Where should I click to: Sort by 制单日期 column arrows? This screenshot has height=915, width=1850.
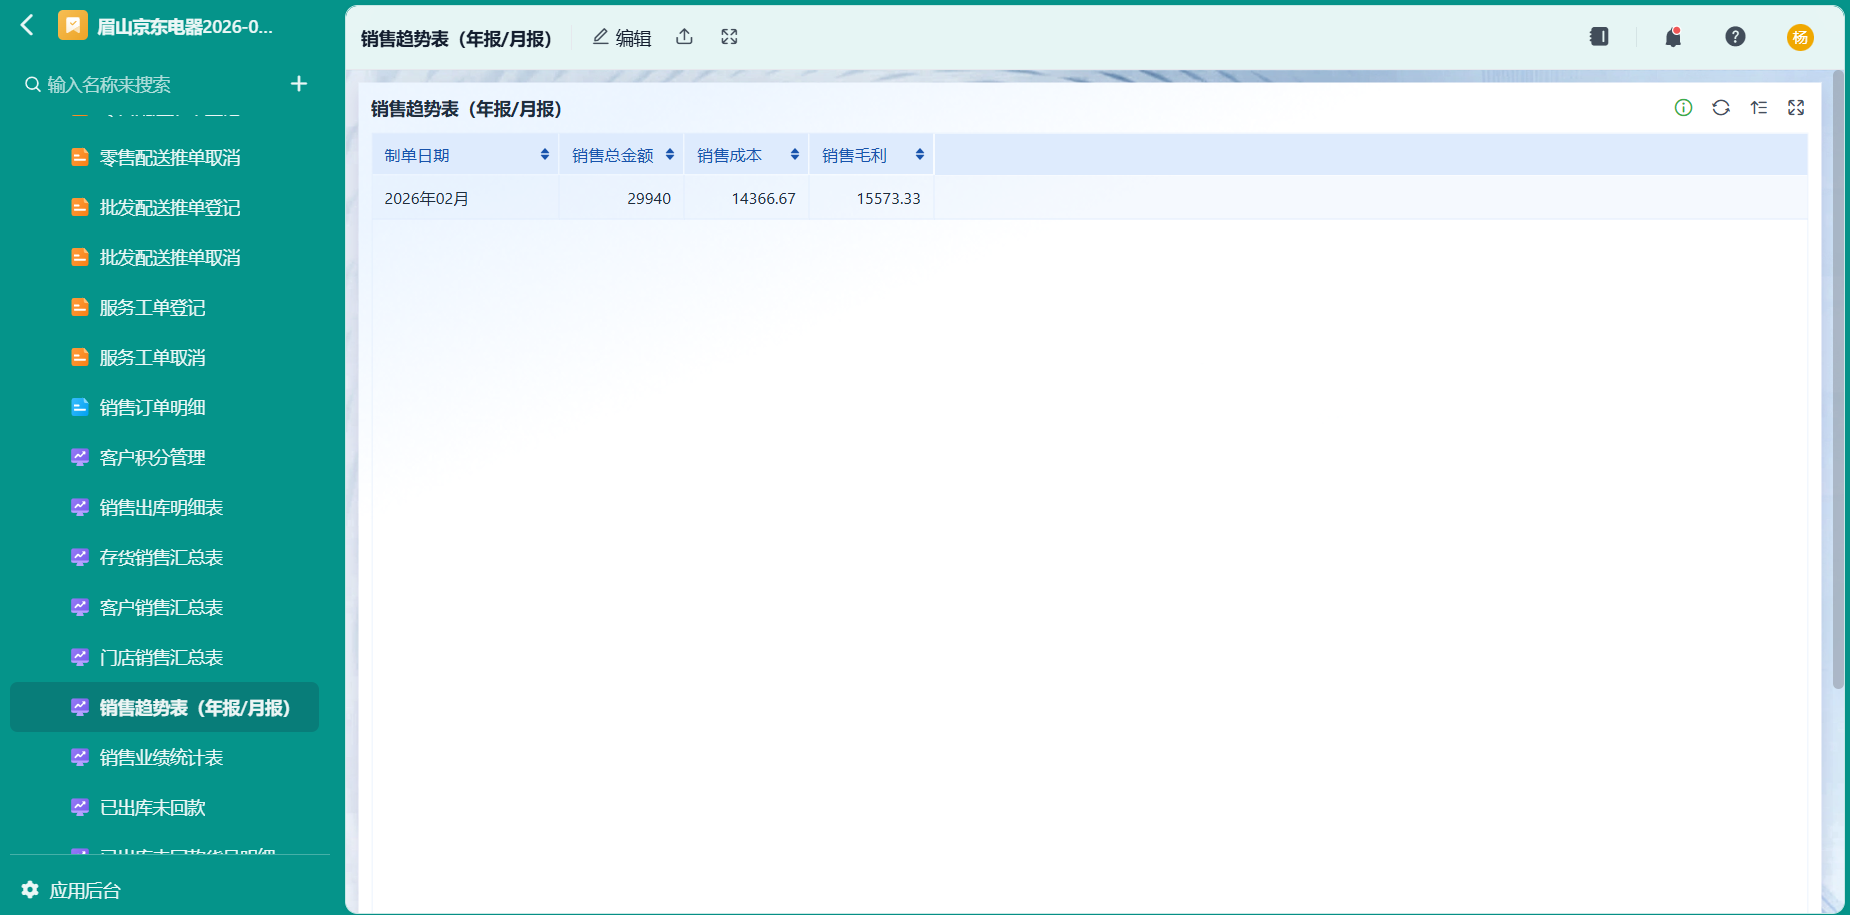pos(545,154)
